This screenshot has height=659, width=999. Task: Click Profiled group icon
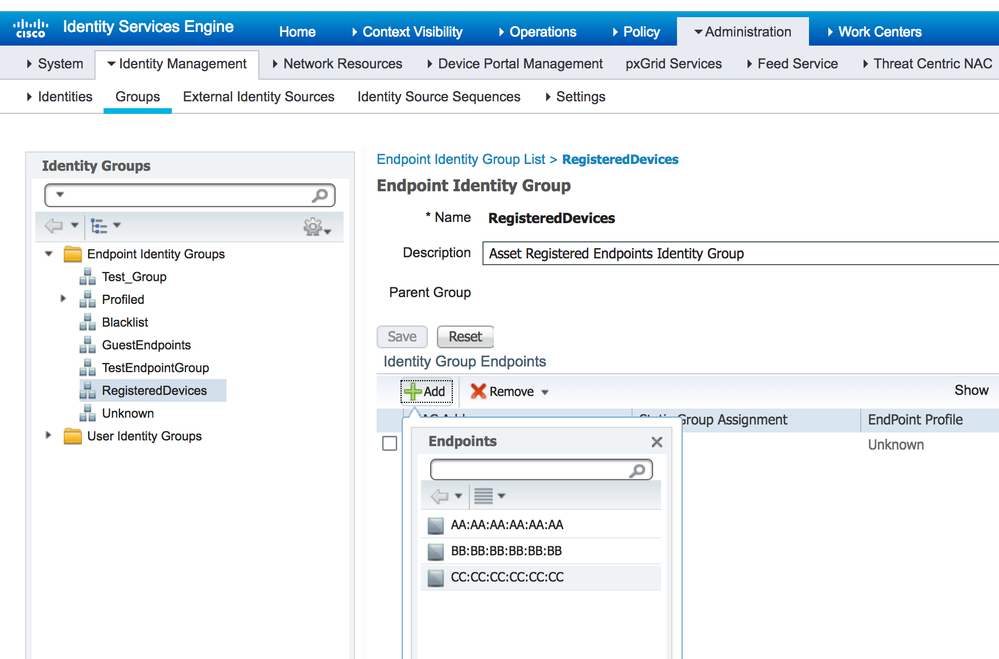pyautogui.click(x=88, y=300)
